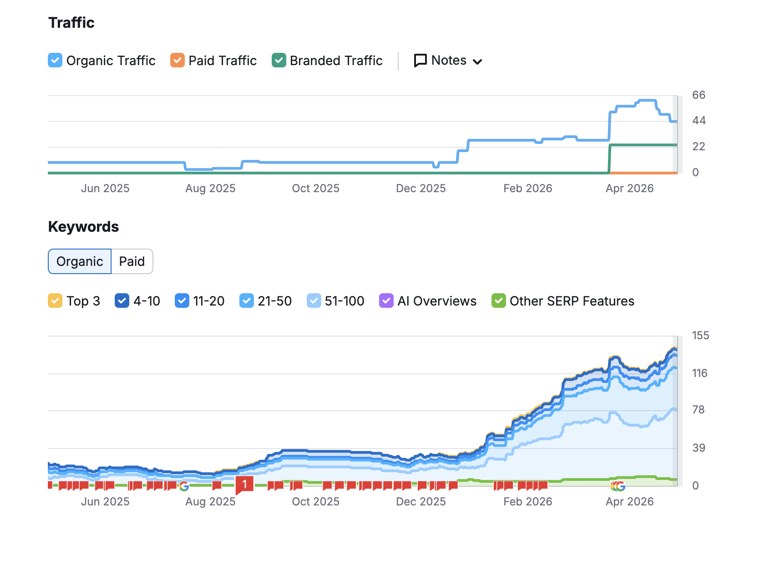The image size is (760, 580).
Task: Select the Organic keywords tab
Action: (80, 262)
